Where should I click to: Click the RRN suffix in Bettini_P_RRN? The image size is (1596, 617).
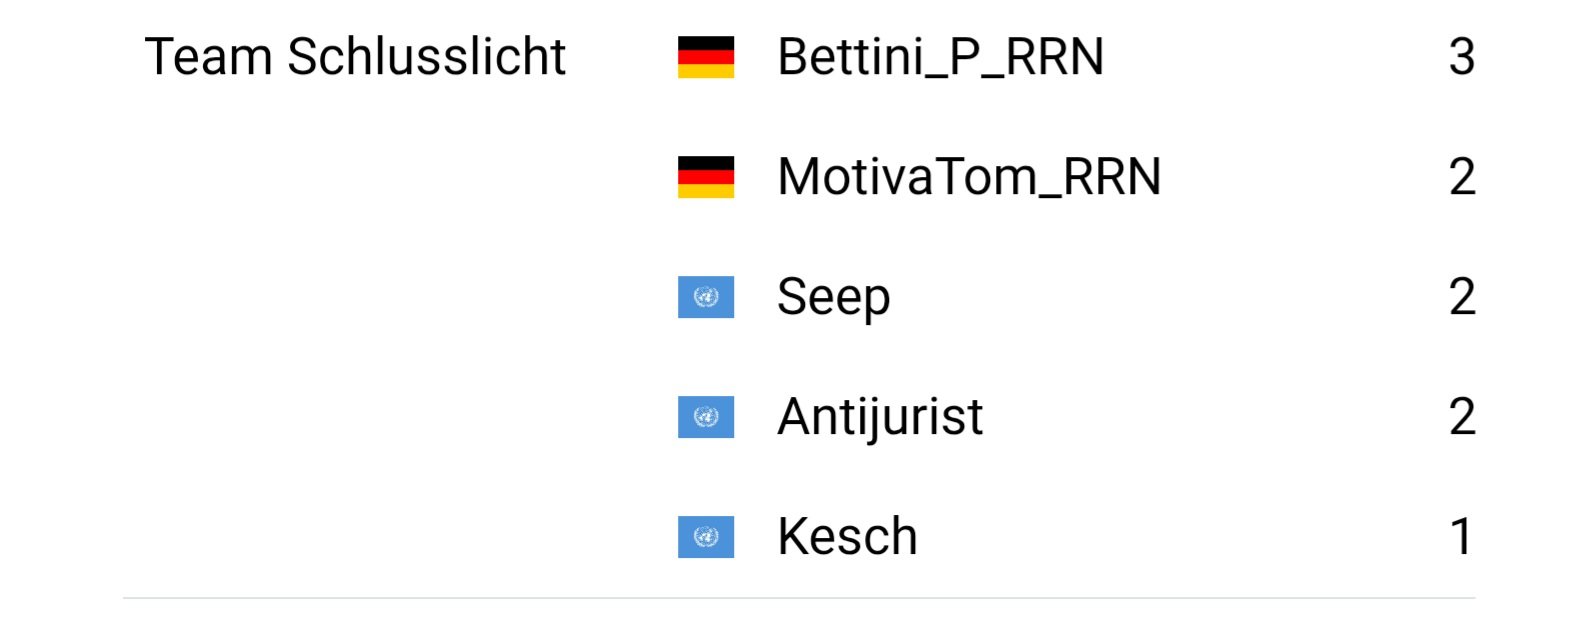point(1054,57)
